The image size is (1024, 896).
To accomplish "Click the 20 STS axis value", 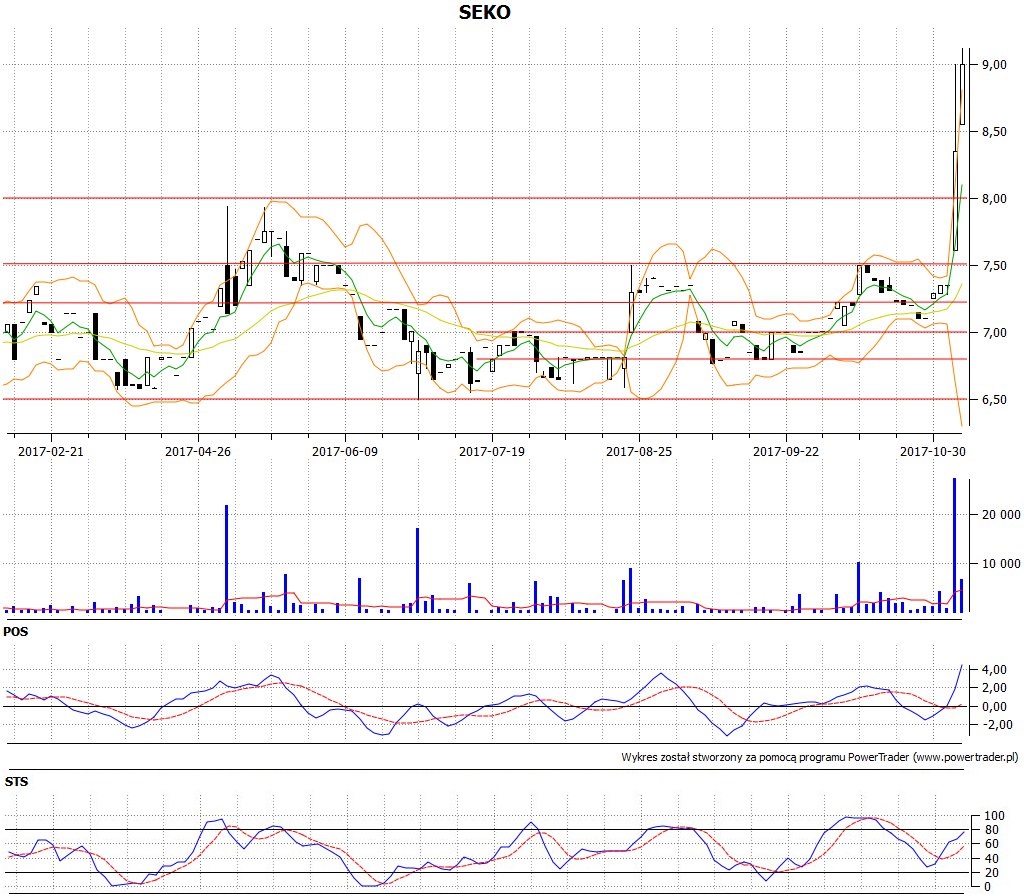I will tap(991, 873).
